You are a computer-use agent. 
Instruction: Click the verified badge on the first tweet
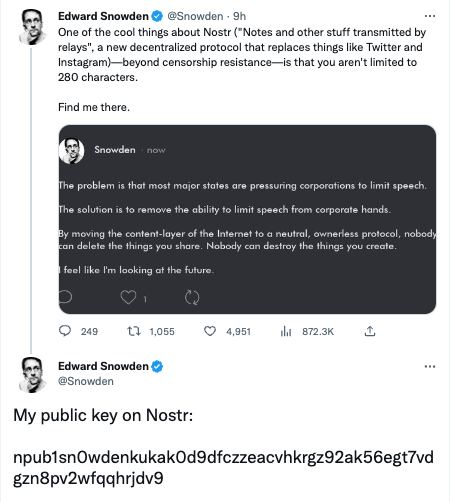click(157, 16)
